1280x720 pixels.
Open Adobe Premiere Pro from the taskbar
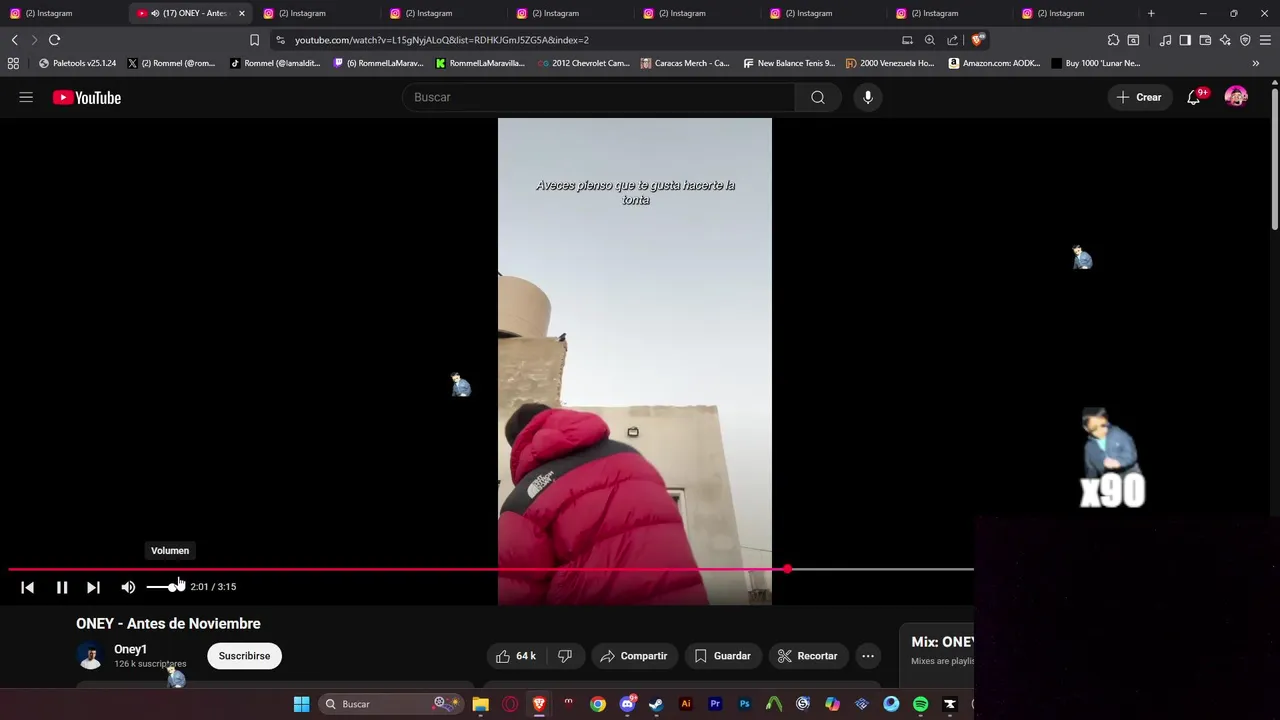[x=715, y=704]
